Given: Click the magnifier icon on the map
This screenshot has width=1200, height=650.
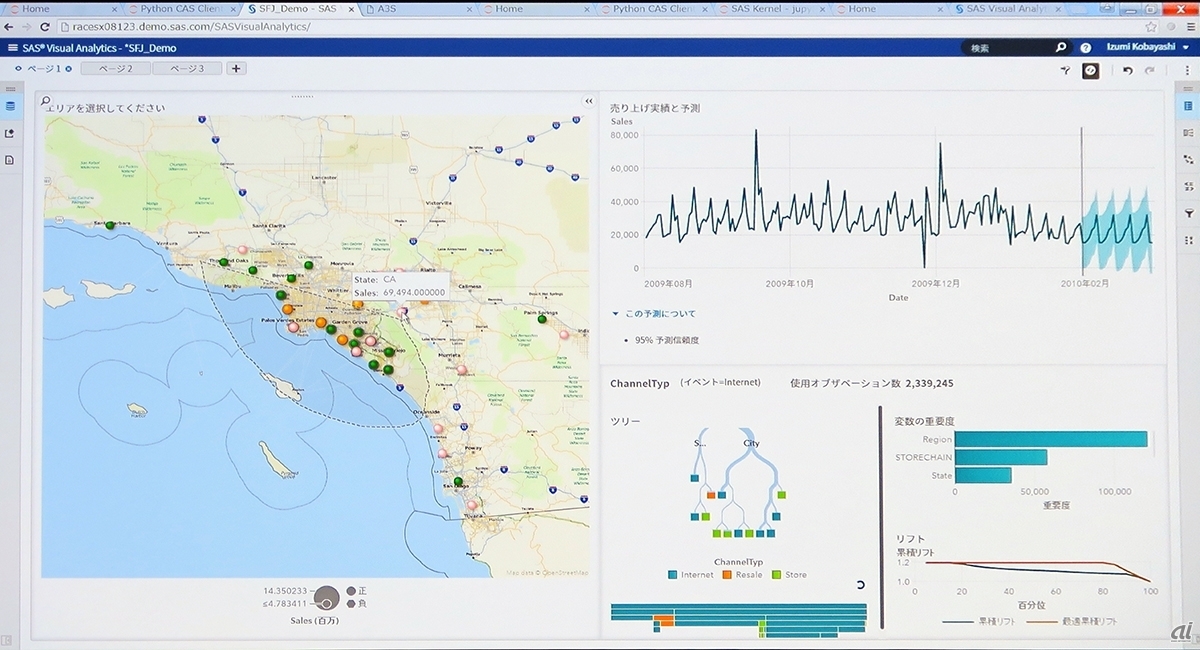Looking at the screenshot, I should click(46, 101).
